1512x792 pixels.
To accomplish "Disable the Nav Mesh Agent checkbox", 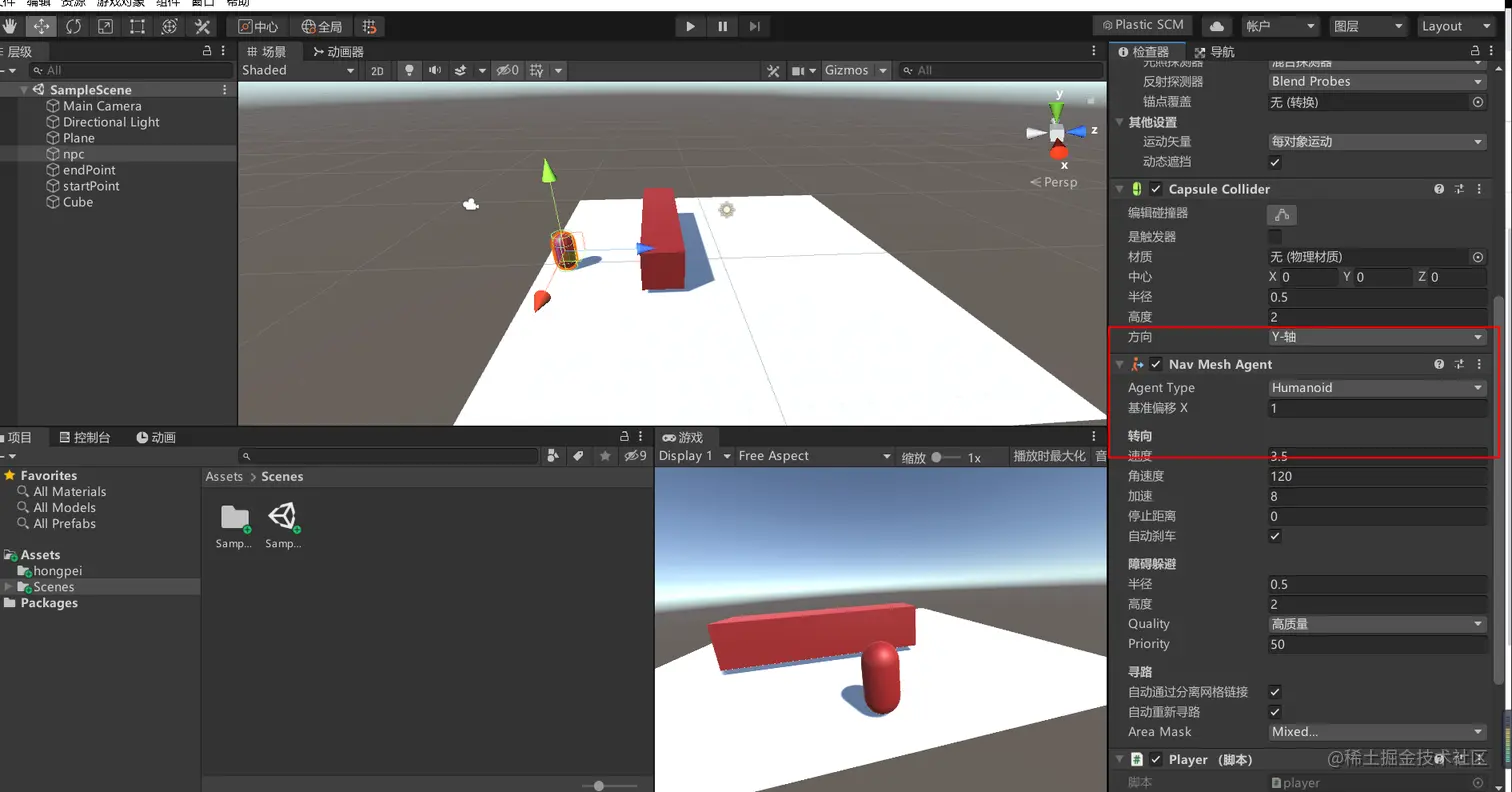I will [1156, 364].
